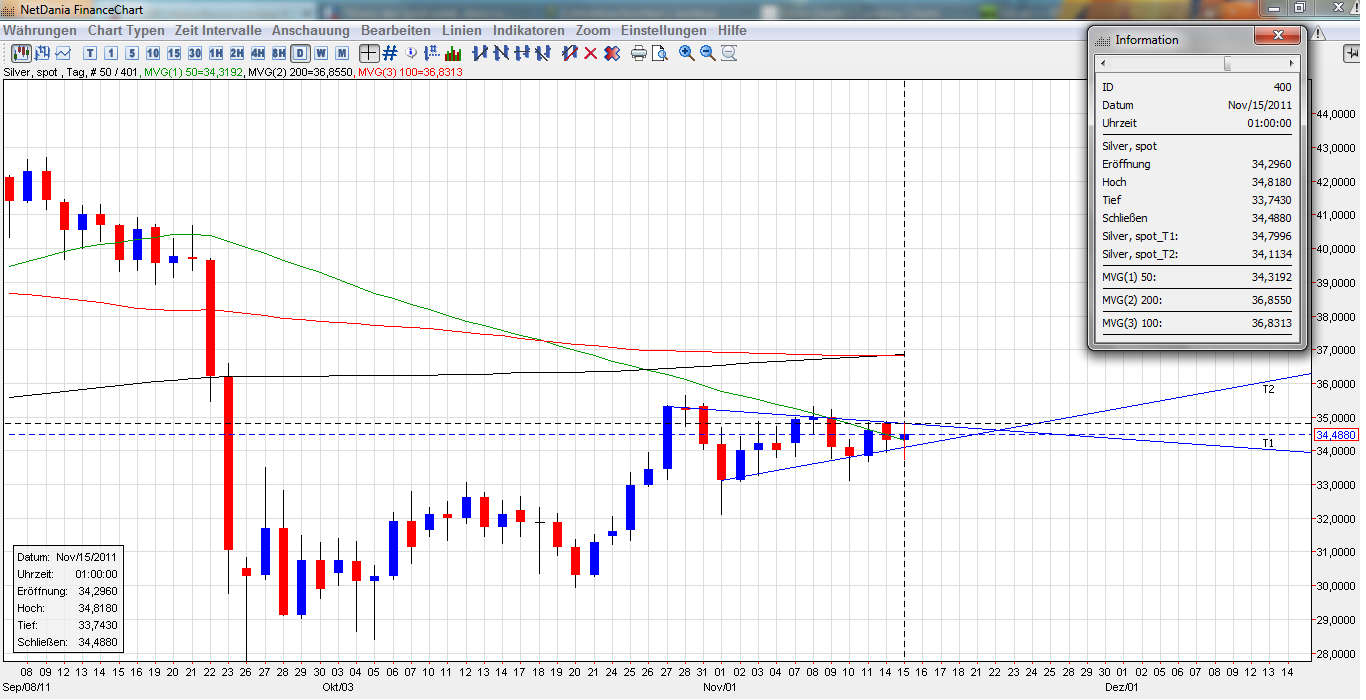Open the Zeit Intervalle menu
Viewport: 1366px width, 700px height.
click(218, 31)
